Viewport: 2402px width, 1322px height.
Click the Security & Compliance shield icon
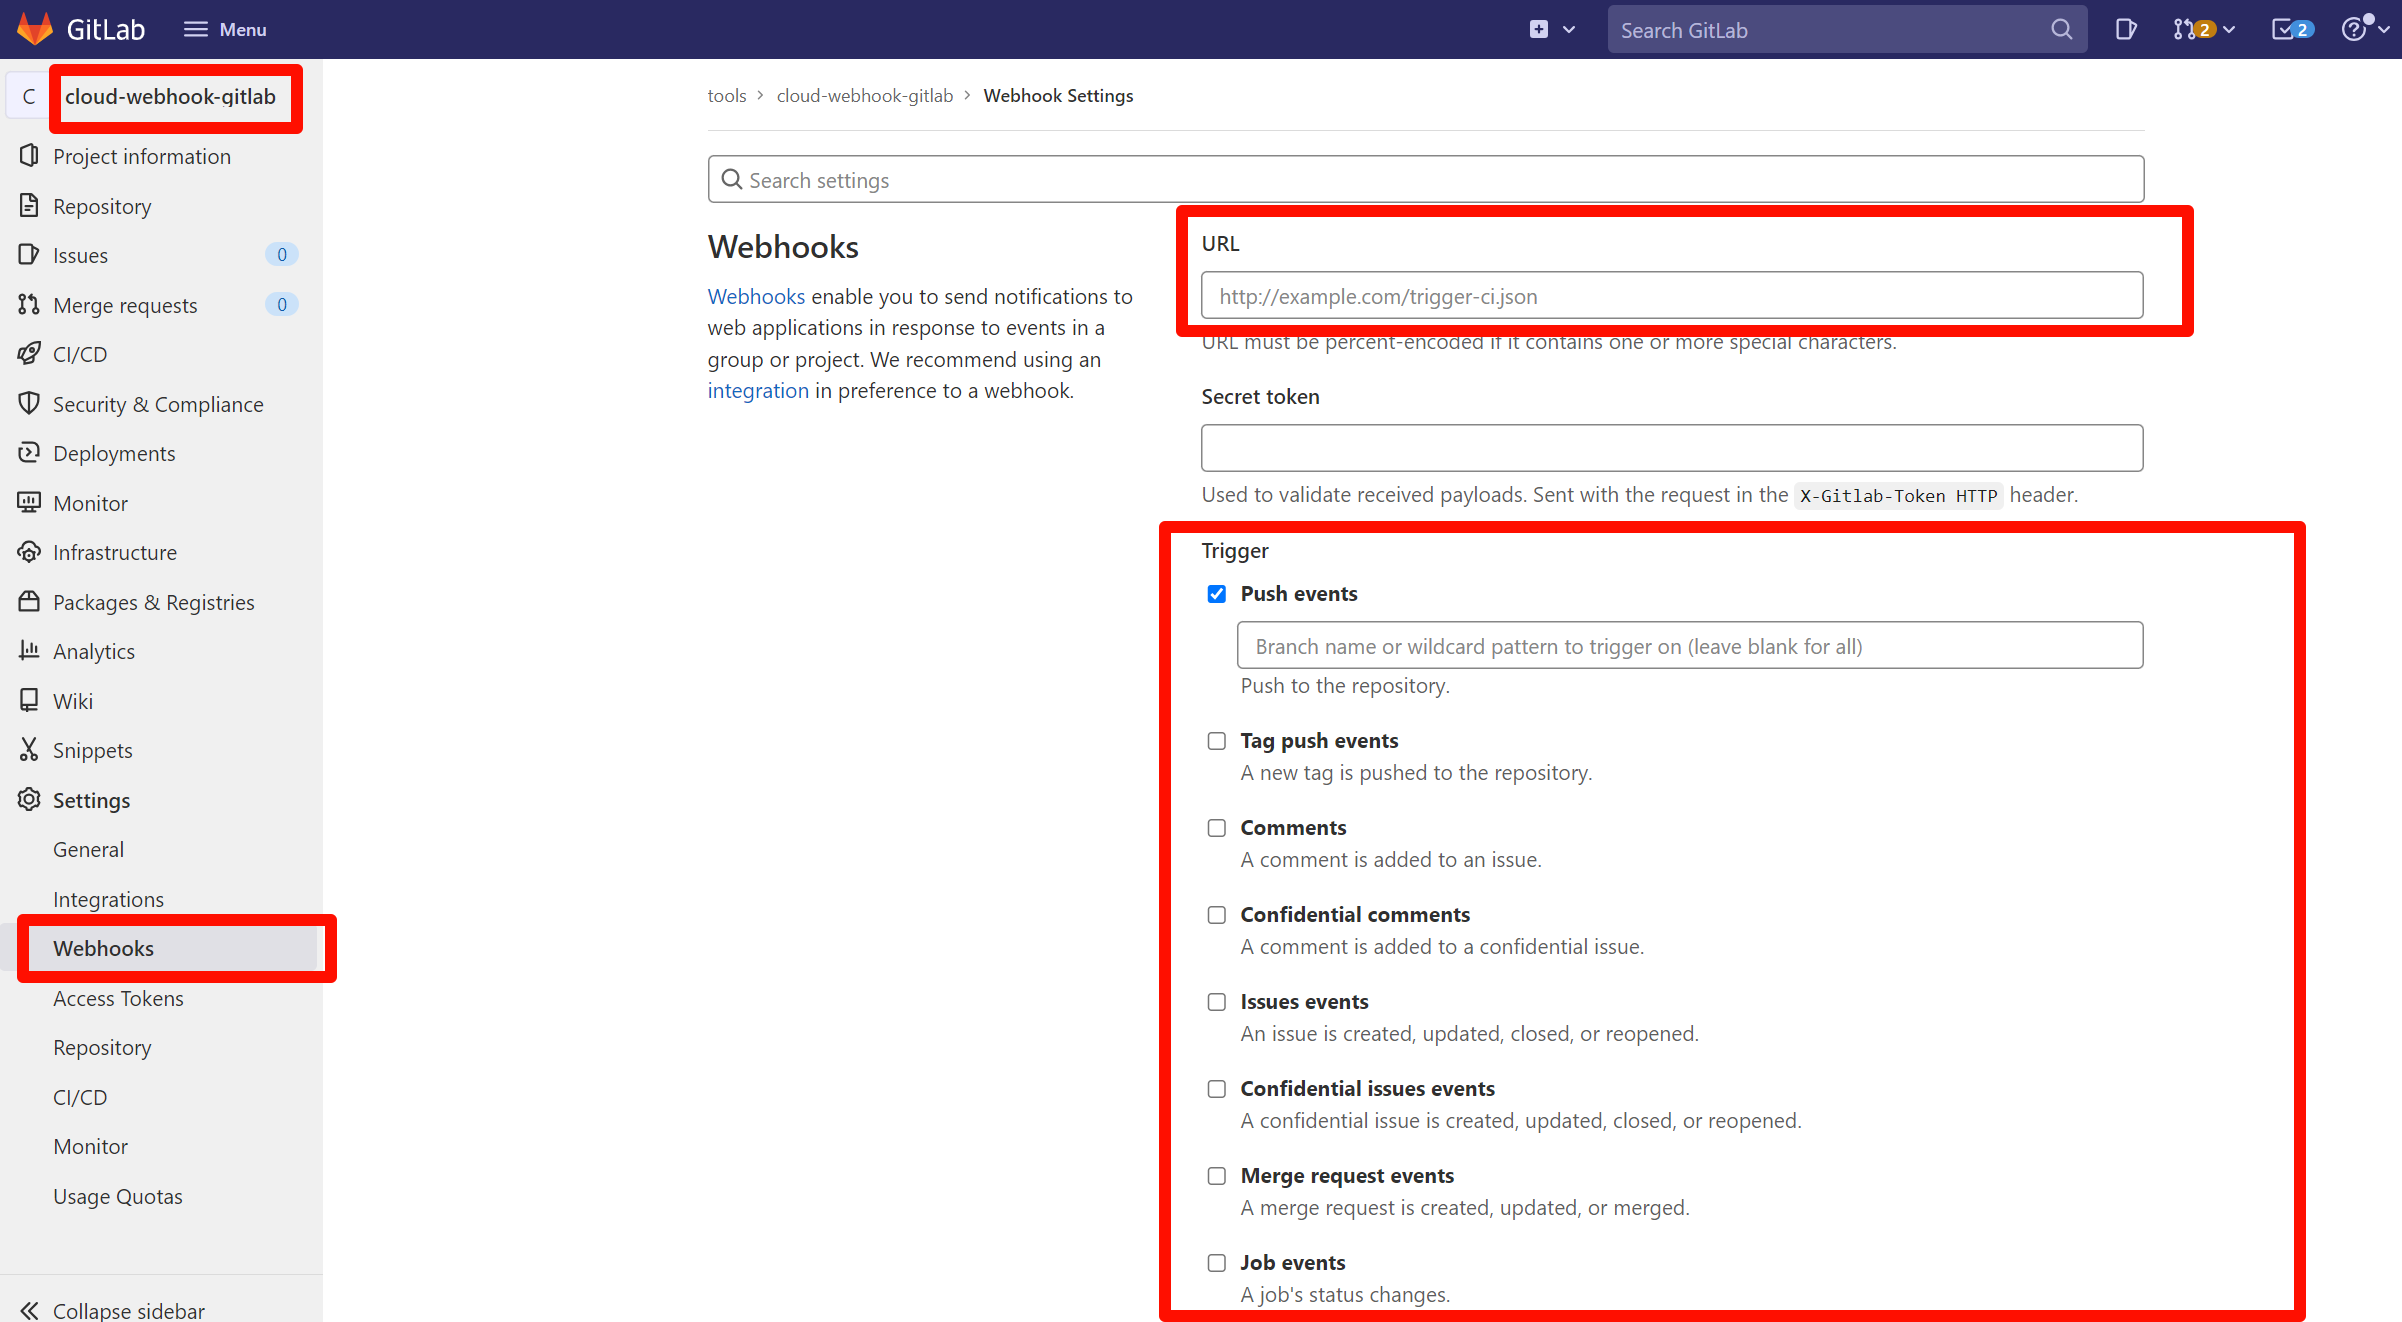click(x=29, y=404)
